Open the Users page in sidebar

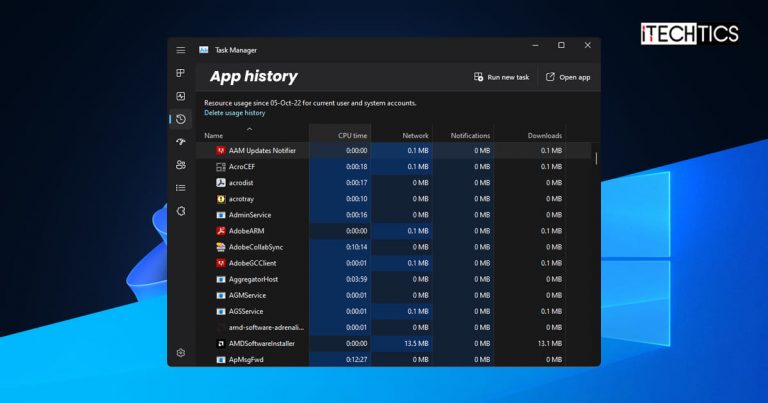[x=181, y=165]
